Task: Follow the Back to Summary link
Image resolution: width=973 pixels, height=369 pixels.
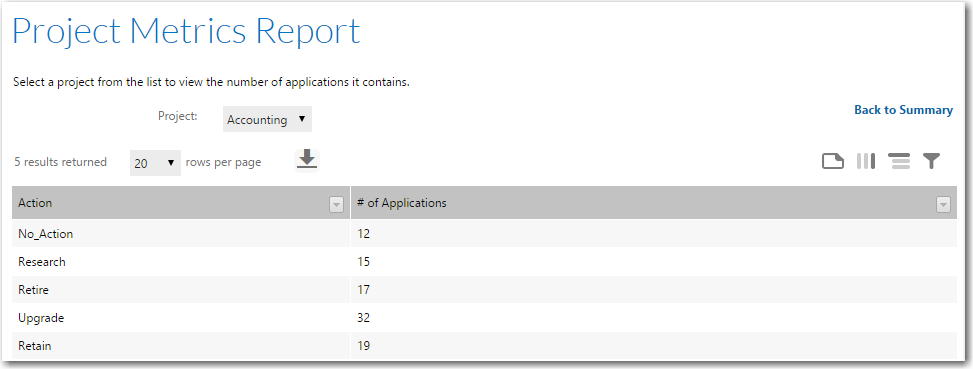Action: 904,110
